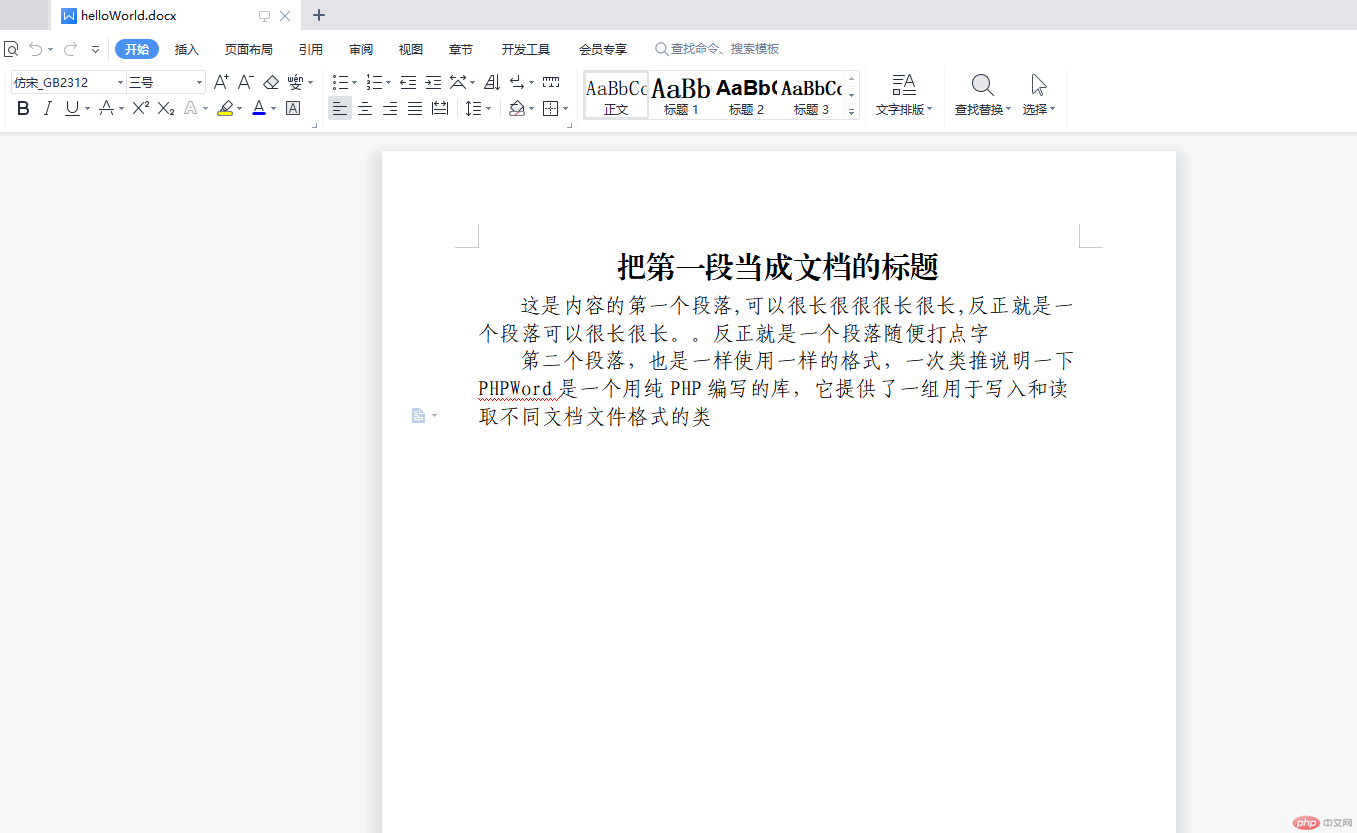This screenshot has width=1357, height=833.
Task: Expand the undo history arrow
Action: point(50,49)
